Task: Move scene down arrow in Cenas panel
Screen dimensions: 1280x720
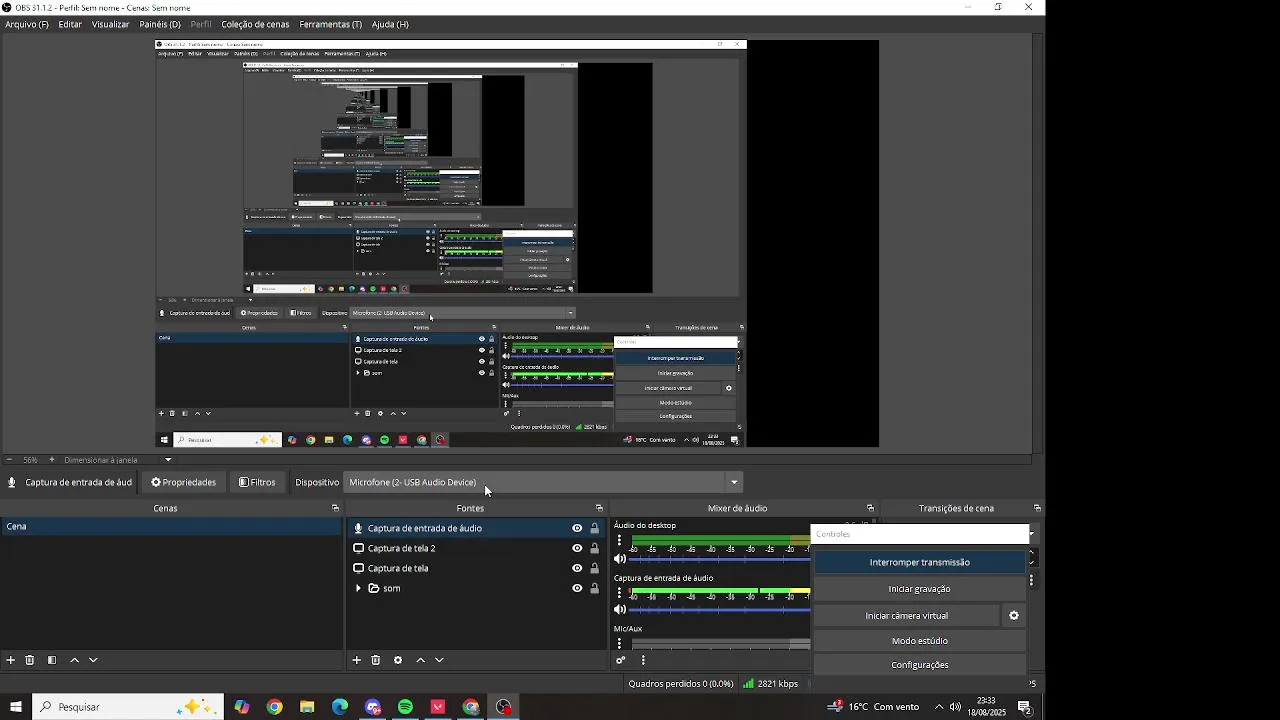Action: (93, 660)
